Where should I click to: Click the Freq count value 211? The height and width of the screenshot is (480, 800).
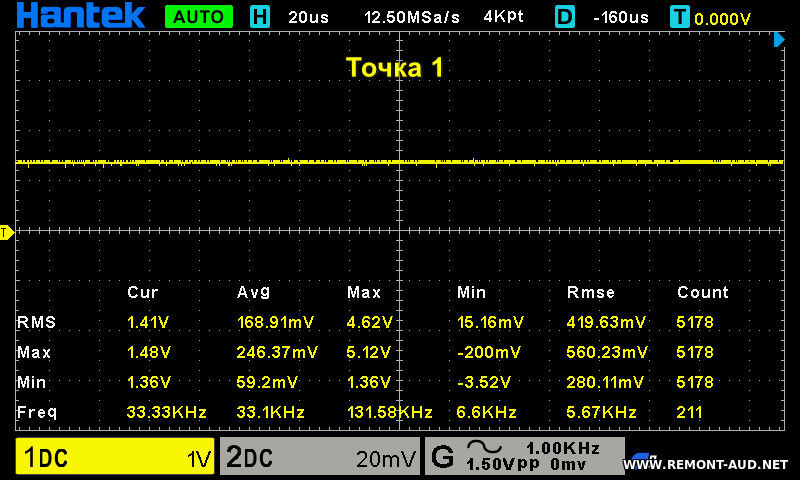[x=689, y=412]
